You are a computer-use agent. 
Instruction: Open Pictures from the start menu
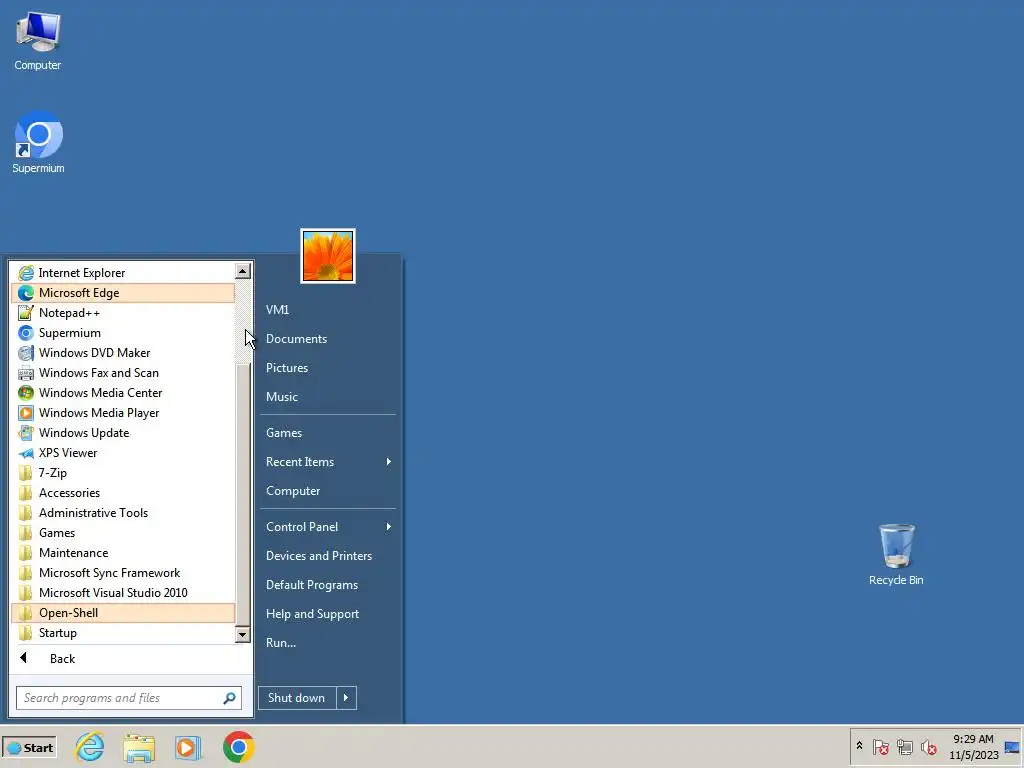point(328,368)
